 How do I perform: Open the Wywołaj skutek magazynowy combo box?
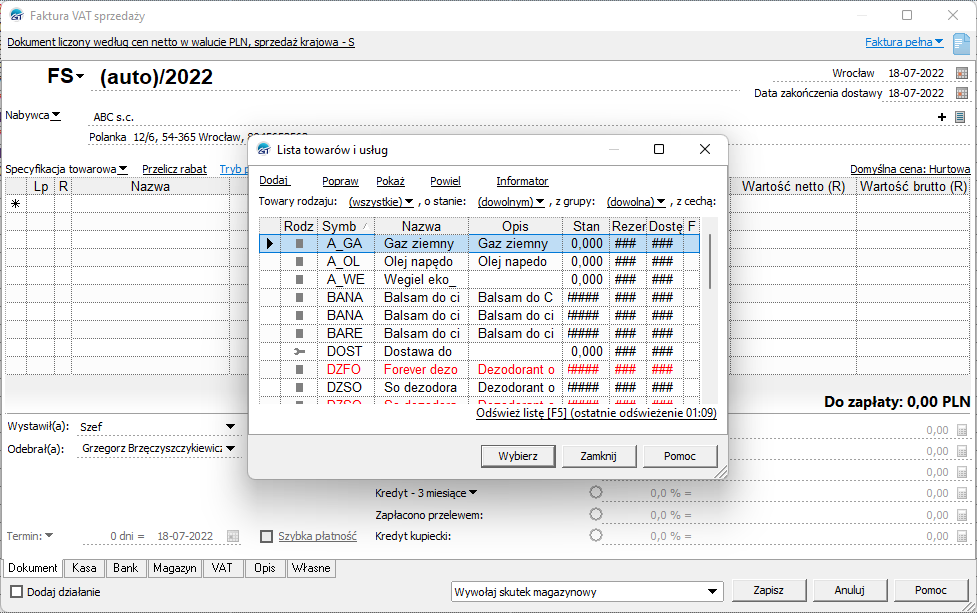coord(587,591)
